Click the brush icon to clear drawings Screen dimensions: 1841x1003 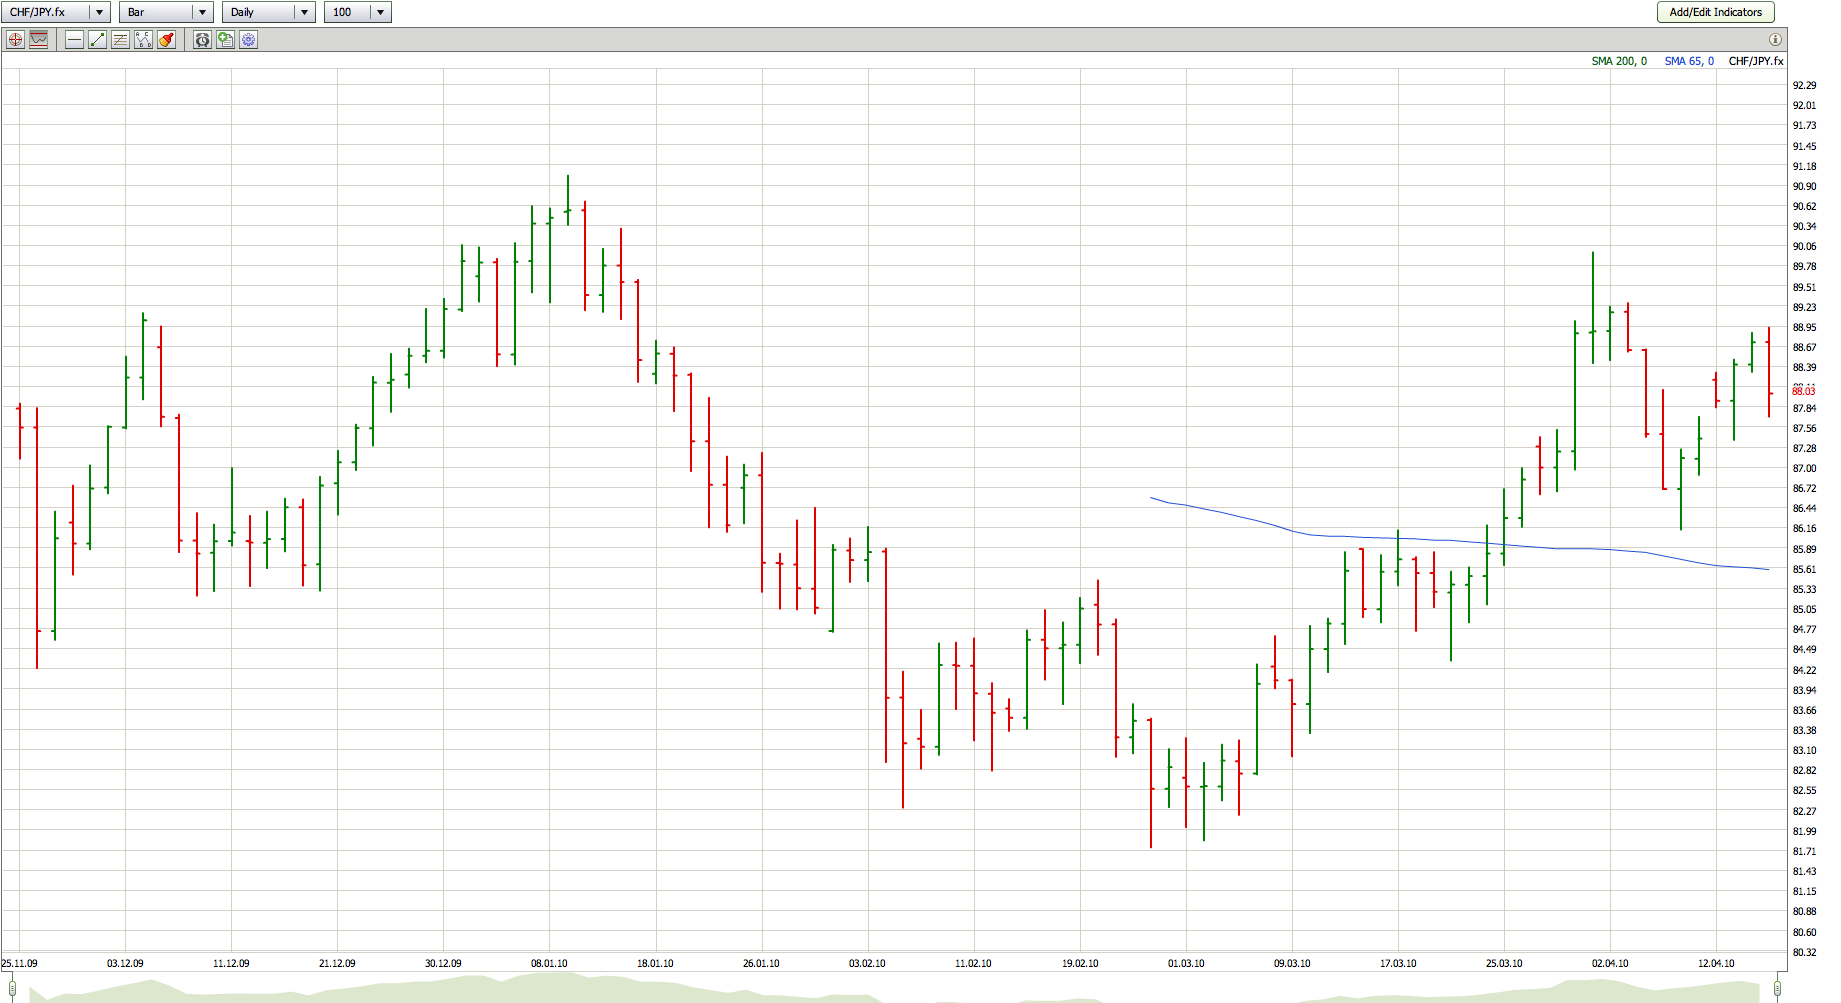[x=166, y=40]
